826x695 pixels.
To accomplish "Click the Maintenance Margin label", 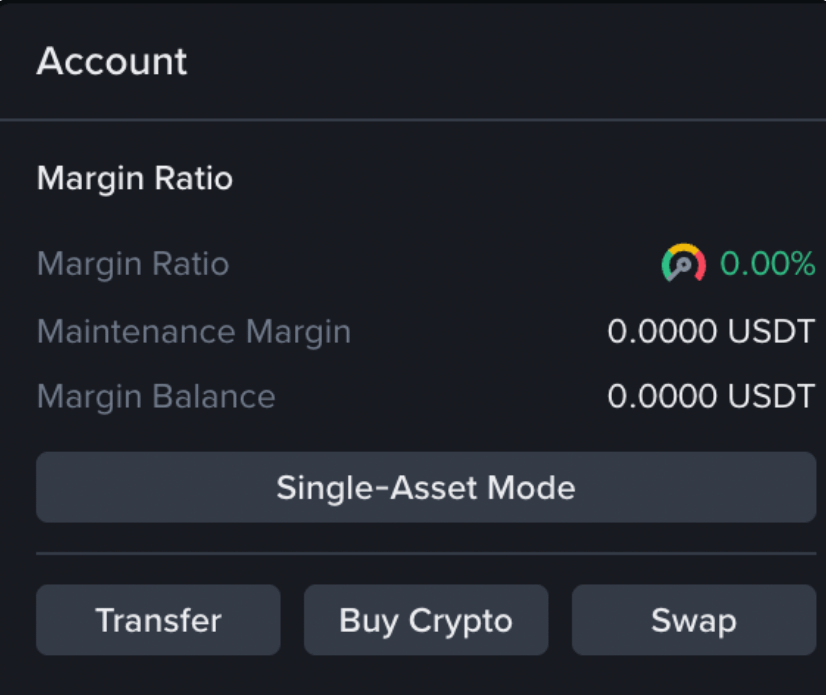I will (194, 331).
